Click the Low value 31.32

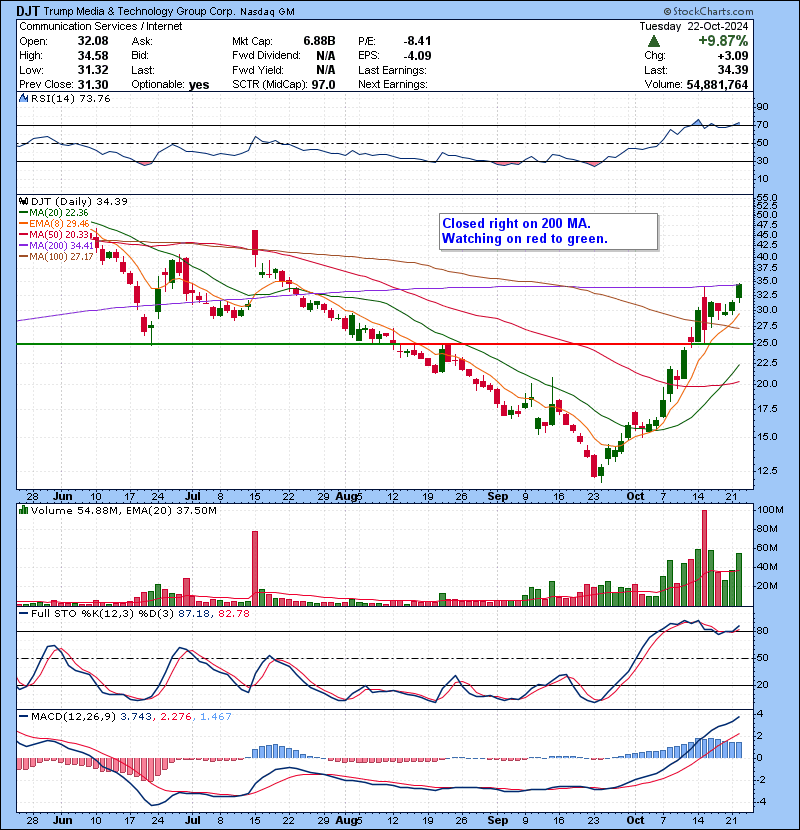93,70
